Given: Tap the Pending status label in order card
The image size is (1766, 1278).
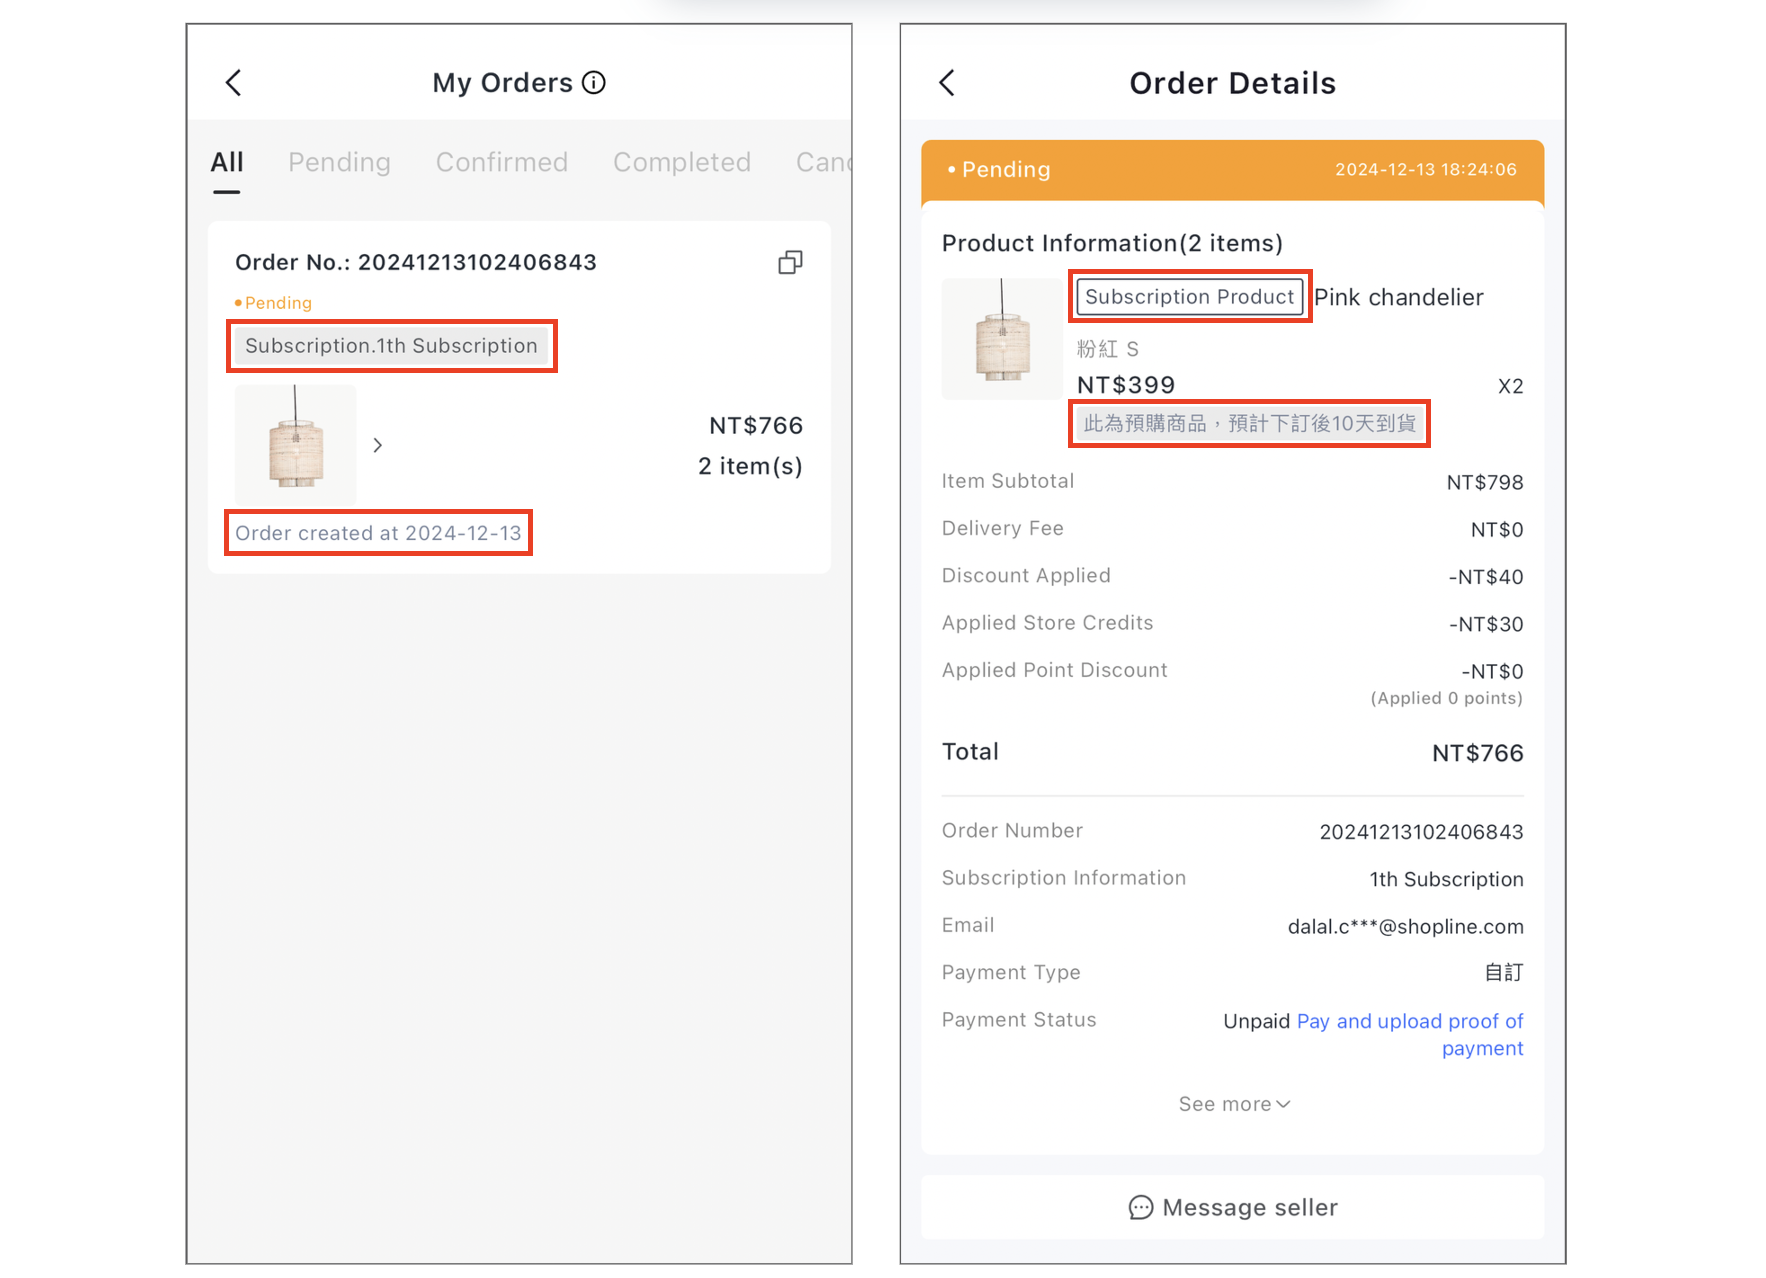Looking at the screenshot, I should coord(273,303).
